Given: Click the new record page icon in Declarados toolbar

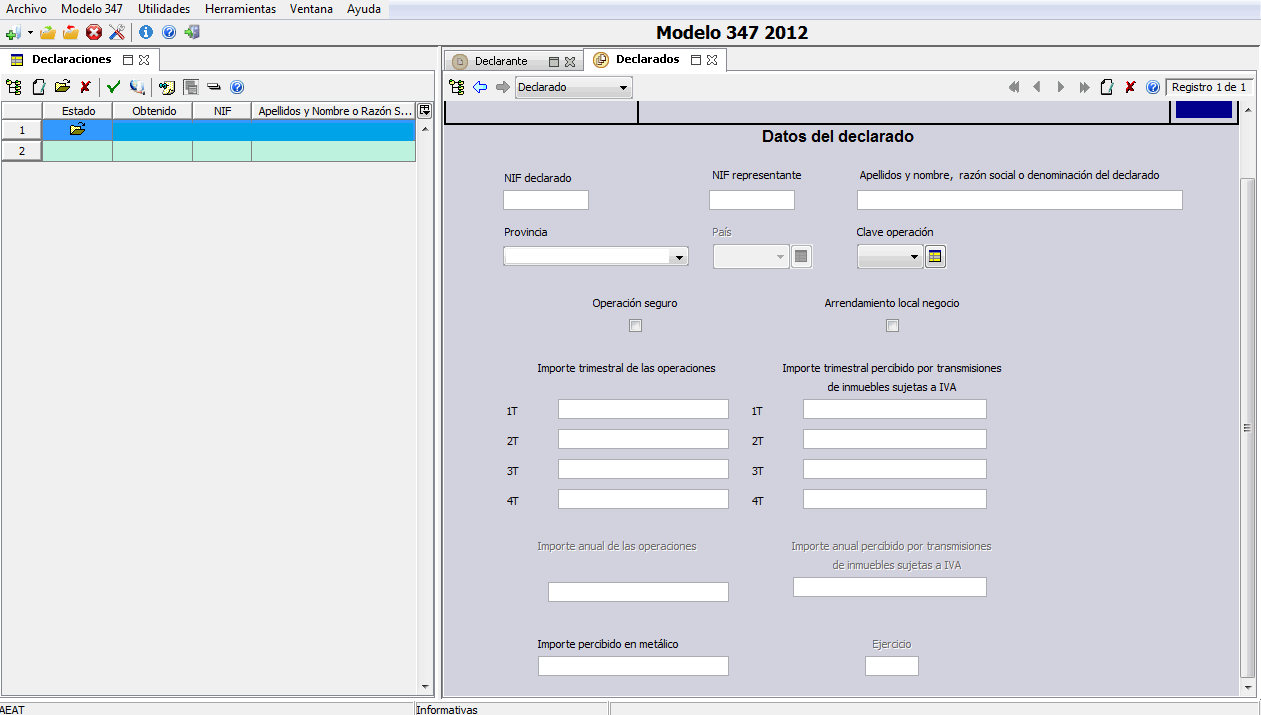Looking at the screenshot, I should 1107,87.
